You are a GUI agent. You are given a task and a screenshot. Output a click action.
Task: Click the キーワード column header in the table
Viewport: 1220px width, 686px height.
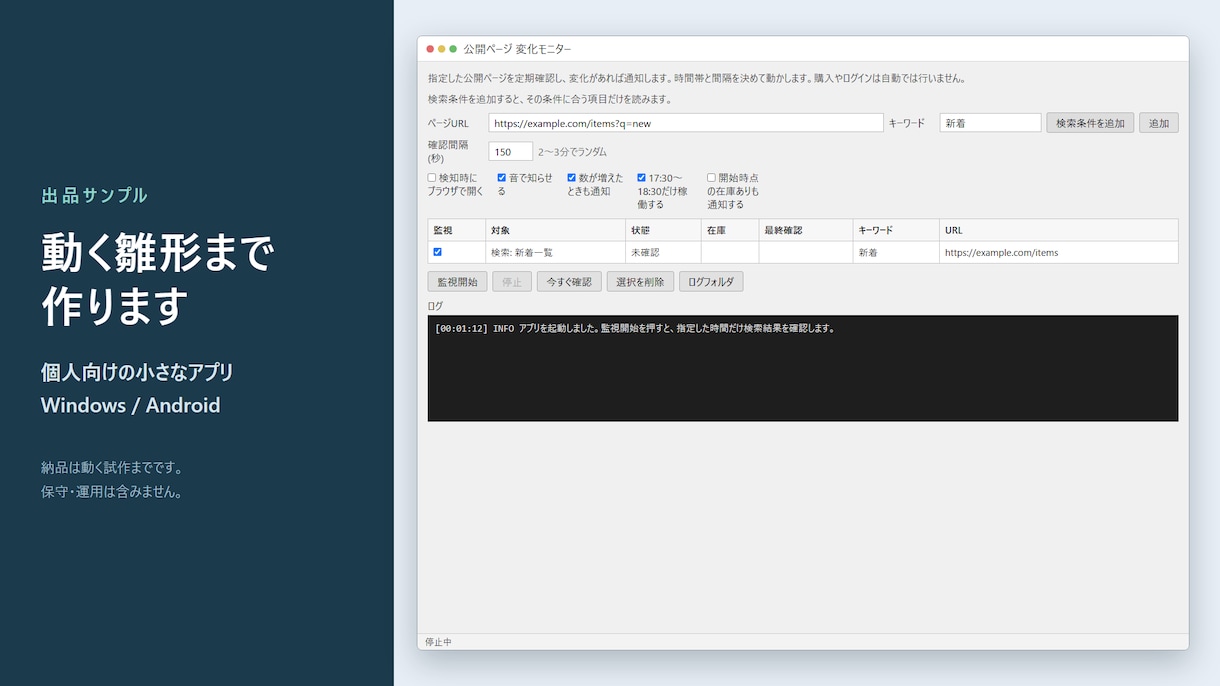(897, 230)
